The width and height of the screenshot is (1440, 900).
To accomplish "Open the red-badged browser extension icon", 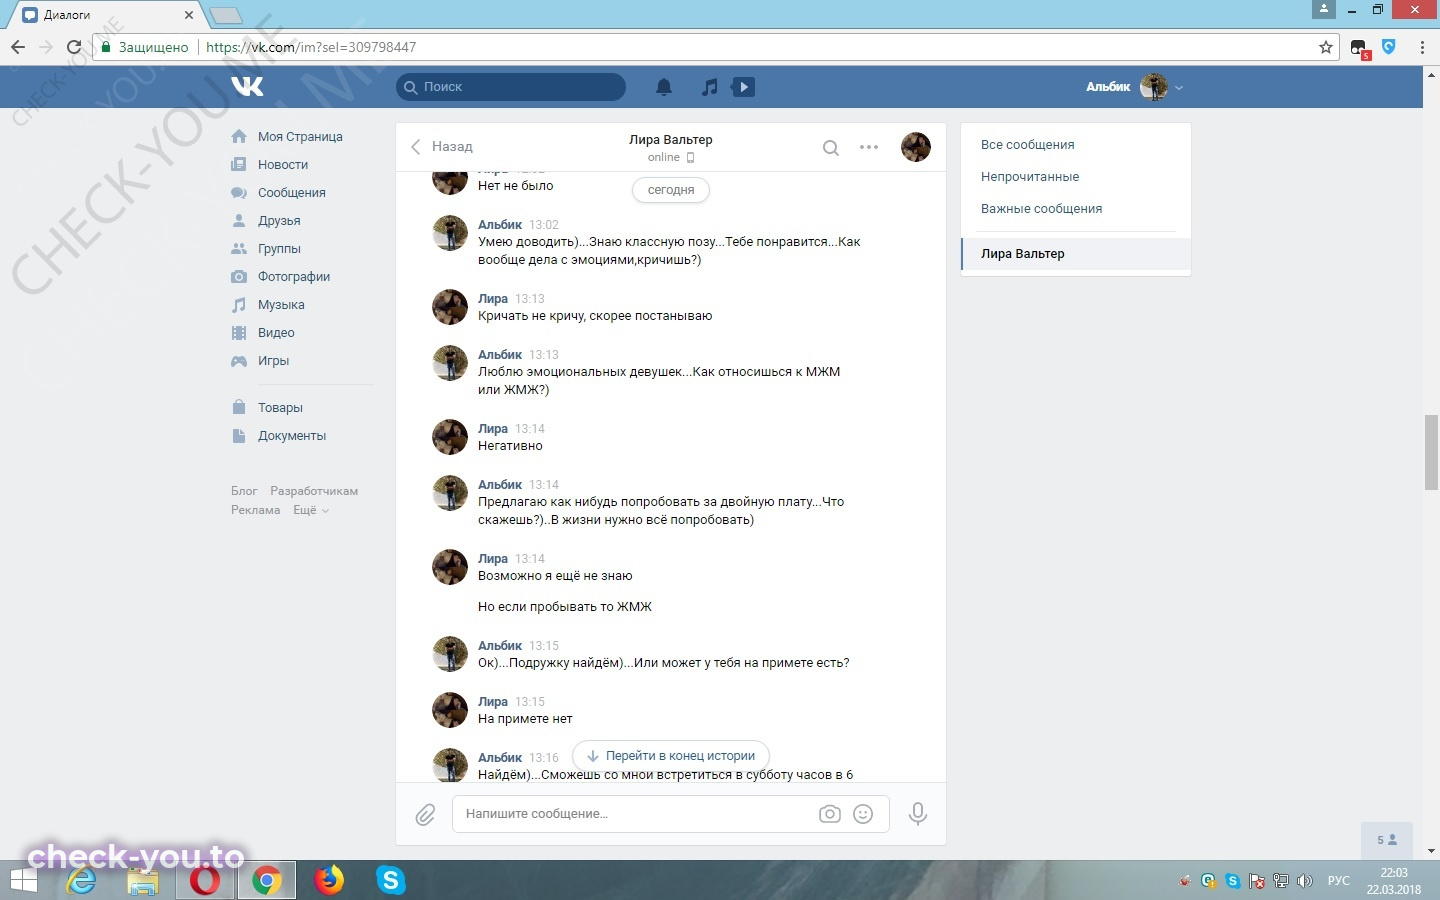I will tap(1359, 48).
